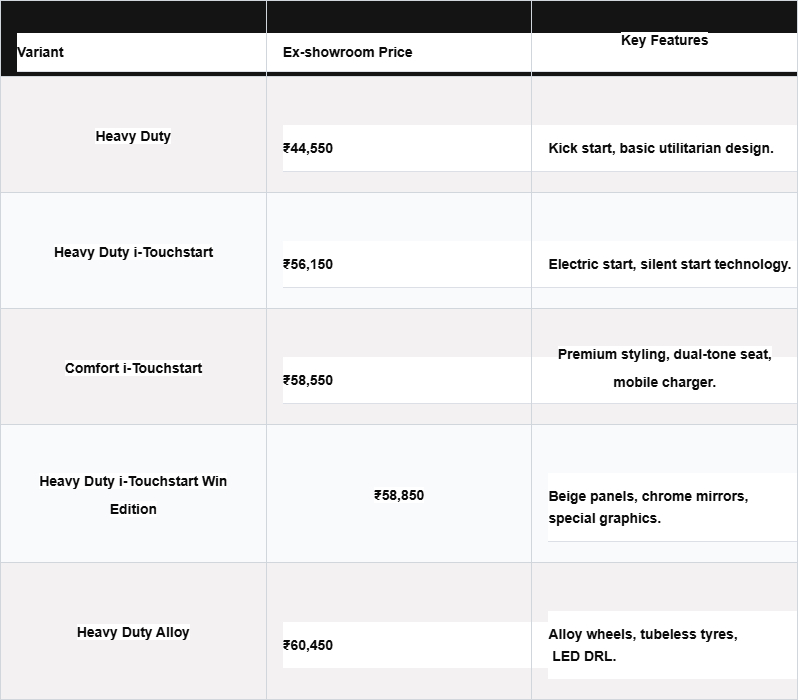Select the Heavy Duty variant cell
Image resolution: width=798 pixels, height=700 pixels.
[x=133, y=136]
